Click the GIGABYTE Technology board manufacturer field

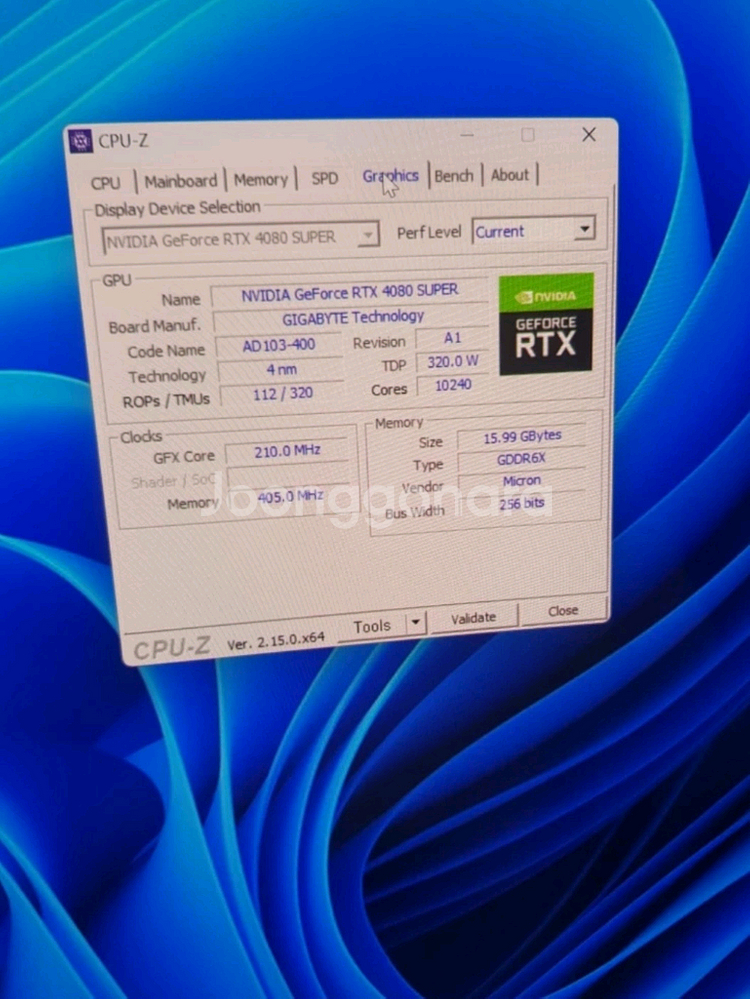coord(352,317)
